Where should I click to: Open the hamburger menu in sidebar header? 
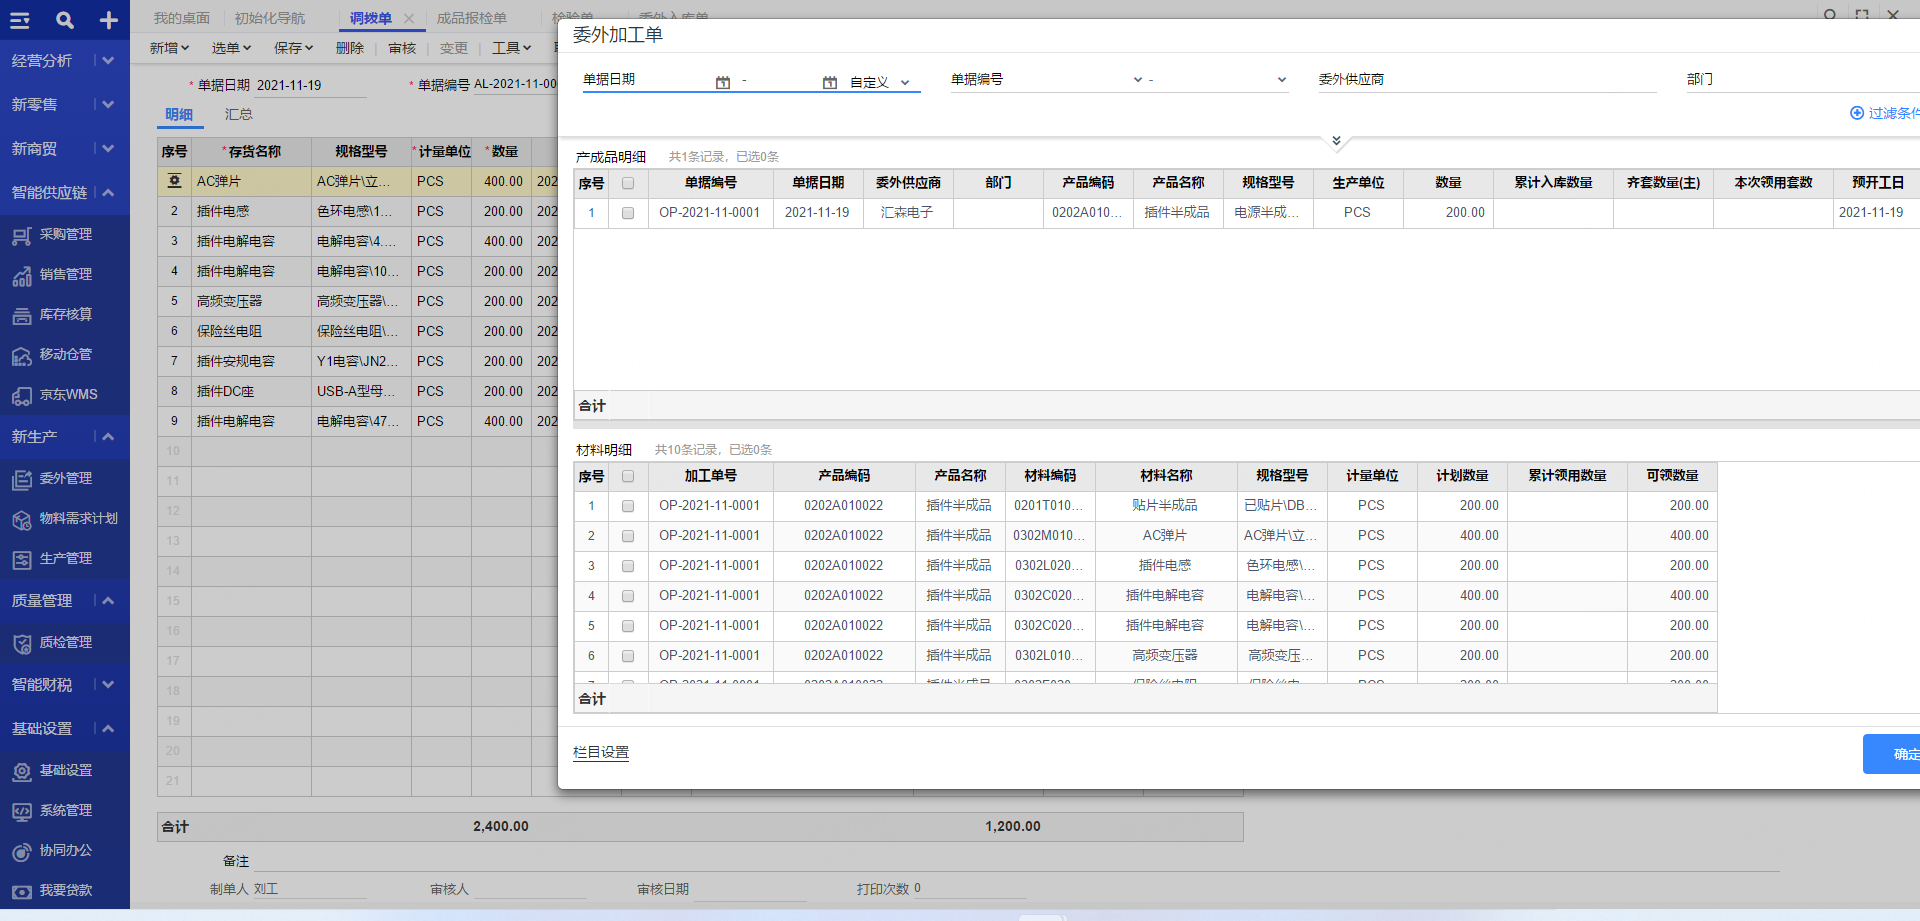[x=20, y=20]
